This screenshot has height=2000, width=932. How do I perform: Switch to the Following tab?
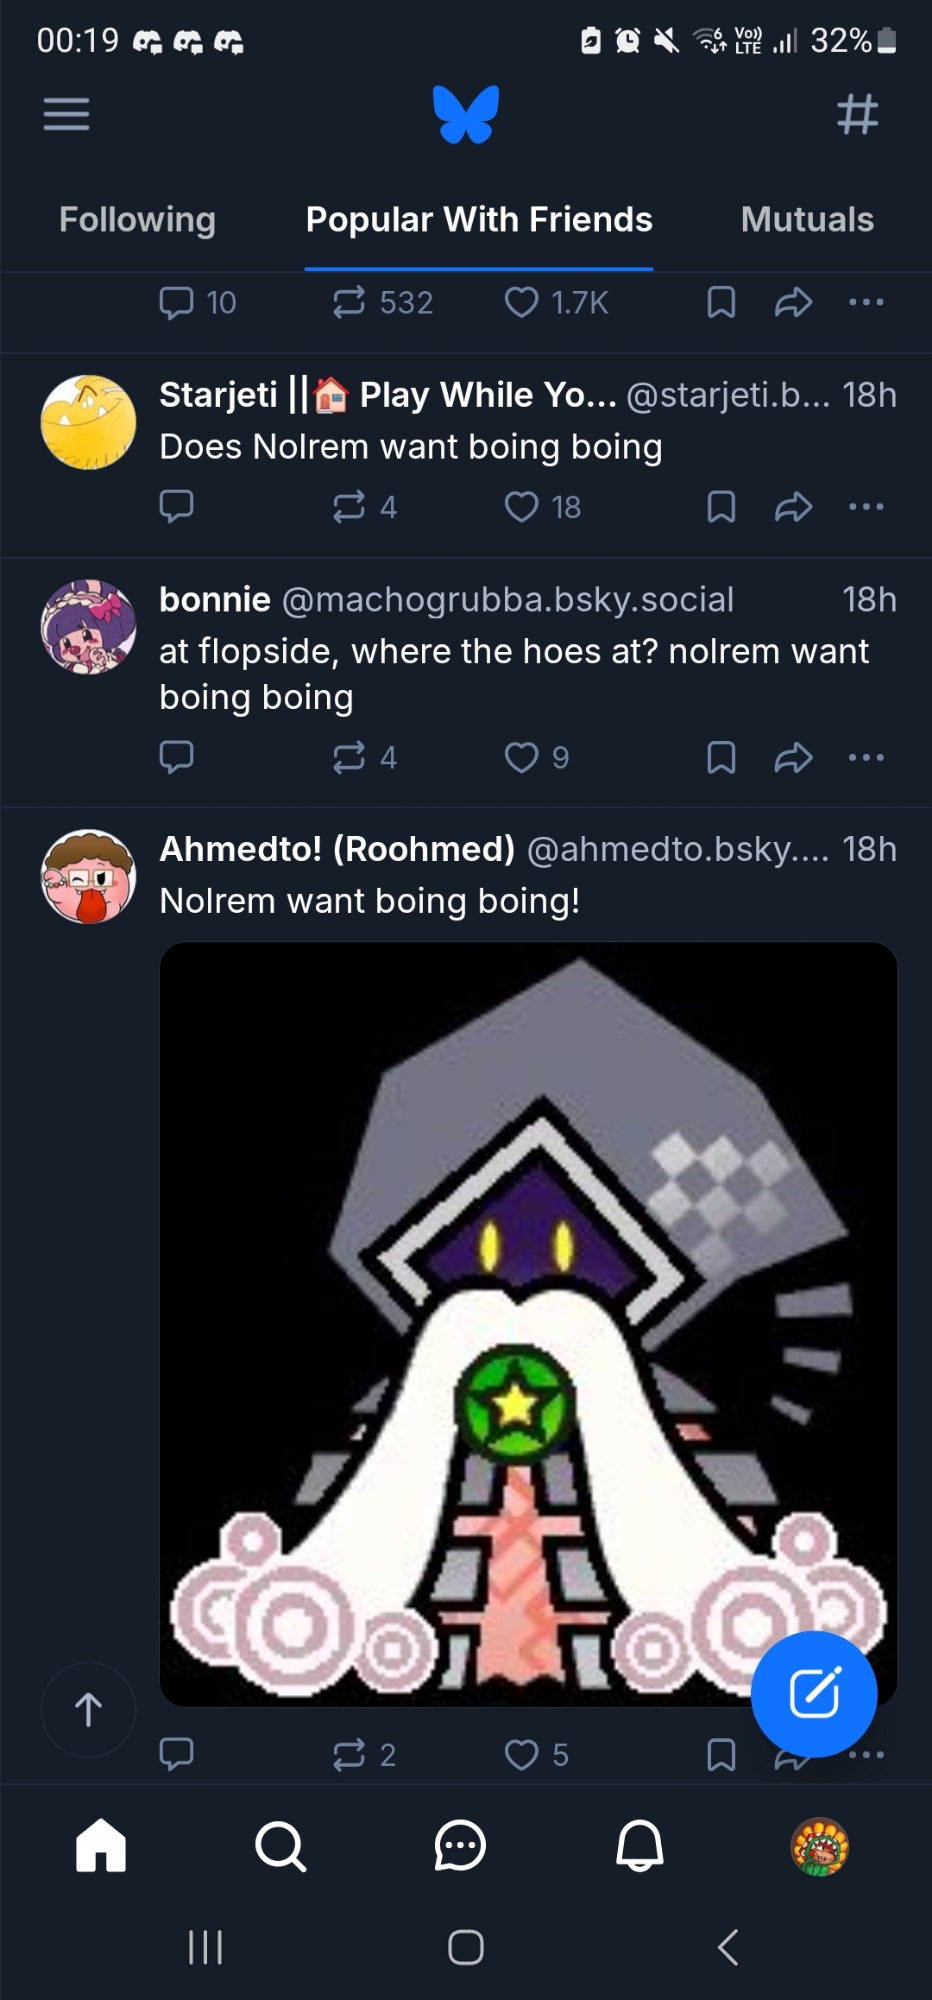coord(137,220)
